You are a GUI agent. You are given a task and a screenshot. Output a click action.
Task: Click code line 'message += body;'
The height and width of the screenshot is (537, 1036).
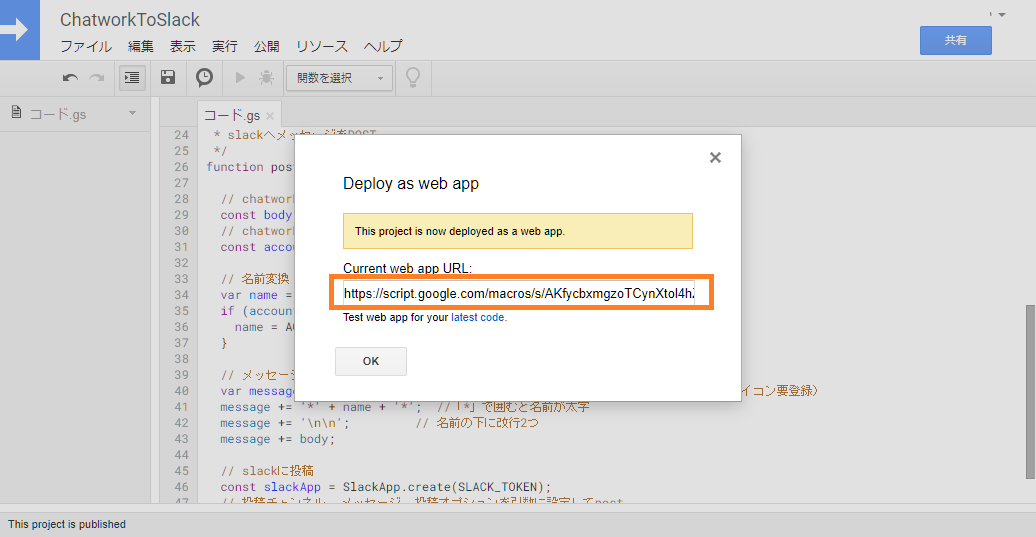tap(278, 439)
